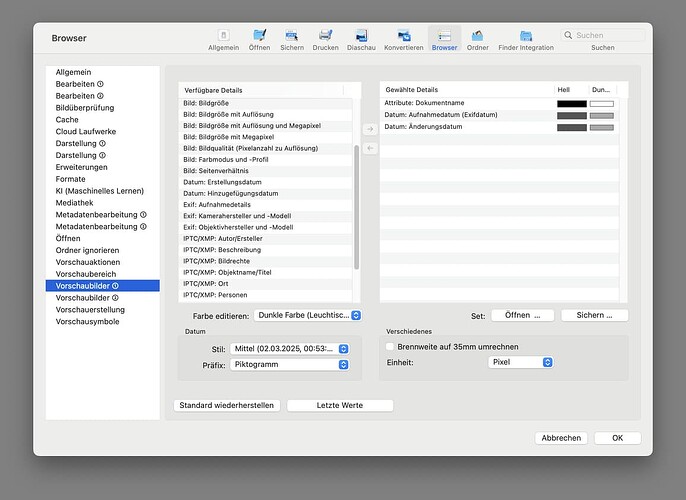Viewport: 686px width, 500px height.
Task: Click the Letzte Werte button
Action: (340, 406)
